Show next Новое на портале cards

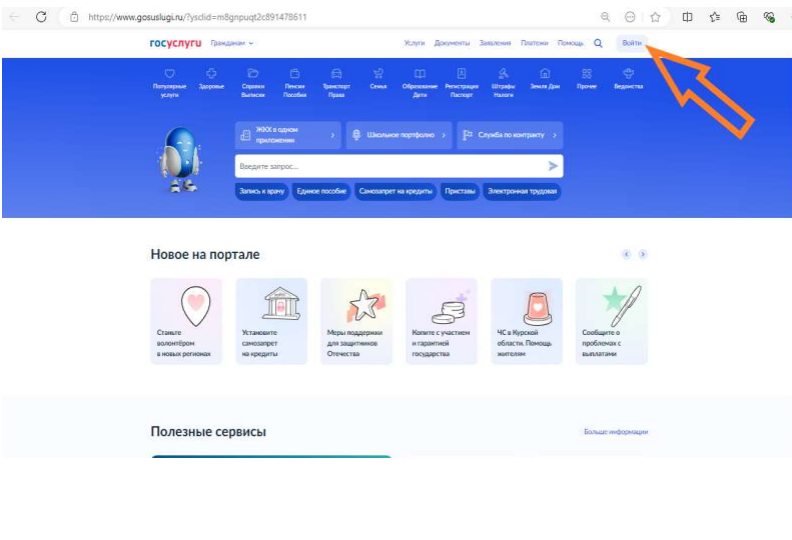pyautogui.click(x=642, y=254)
